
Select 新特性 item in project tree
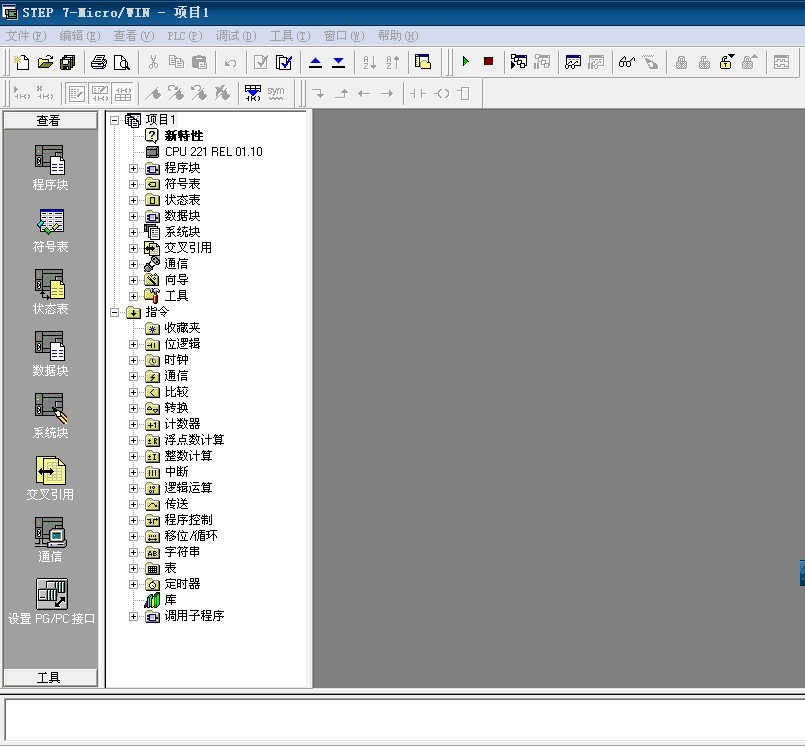coord(183,136)
